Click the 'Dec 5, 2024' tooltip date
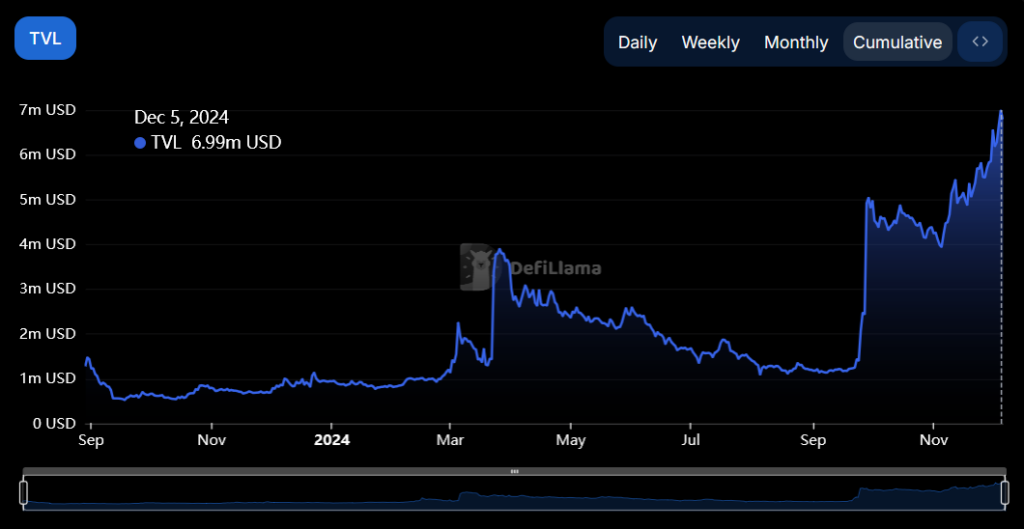This screenshot has height=529, width=1024. click(181, 118)
